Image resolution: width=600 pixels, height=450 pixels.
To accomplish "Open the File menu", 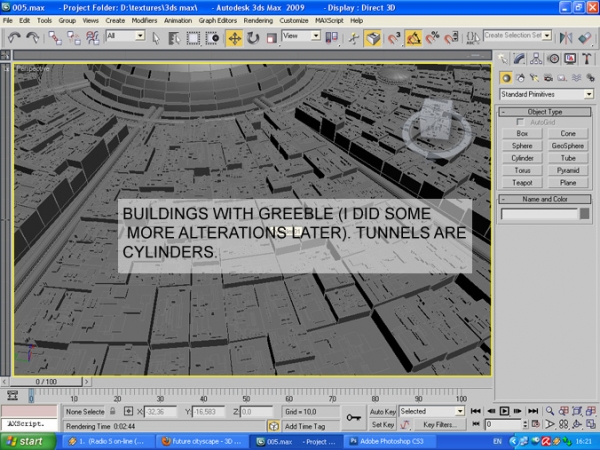I will (8, 20).
